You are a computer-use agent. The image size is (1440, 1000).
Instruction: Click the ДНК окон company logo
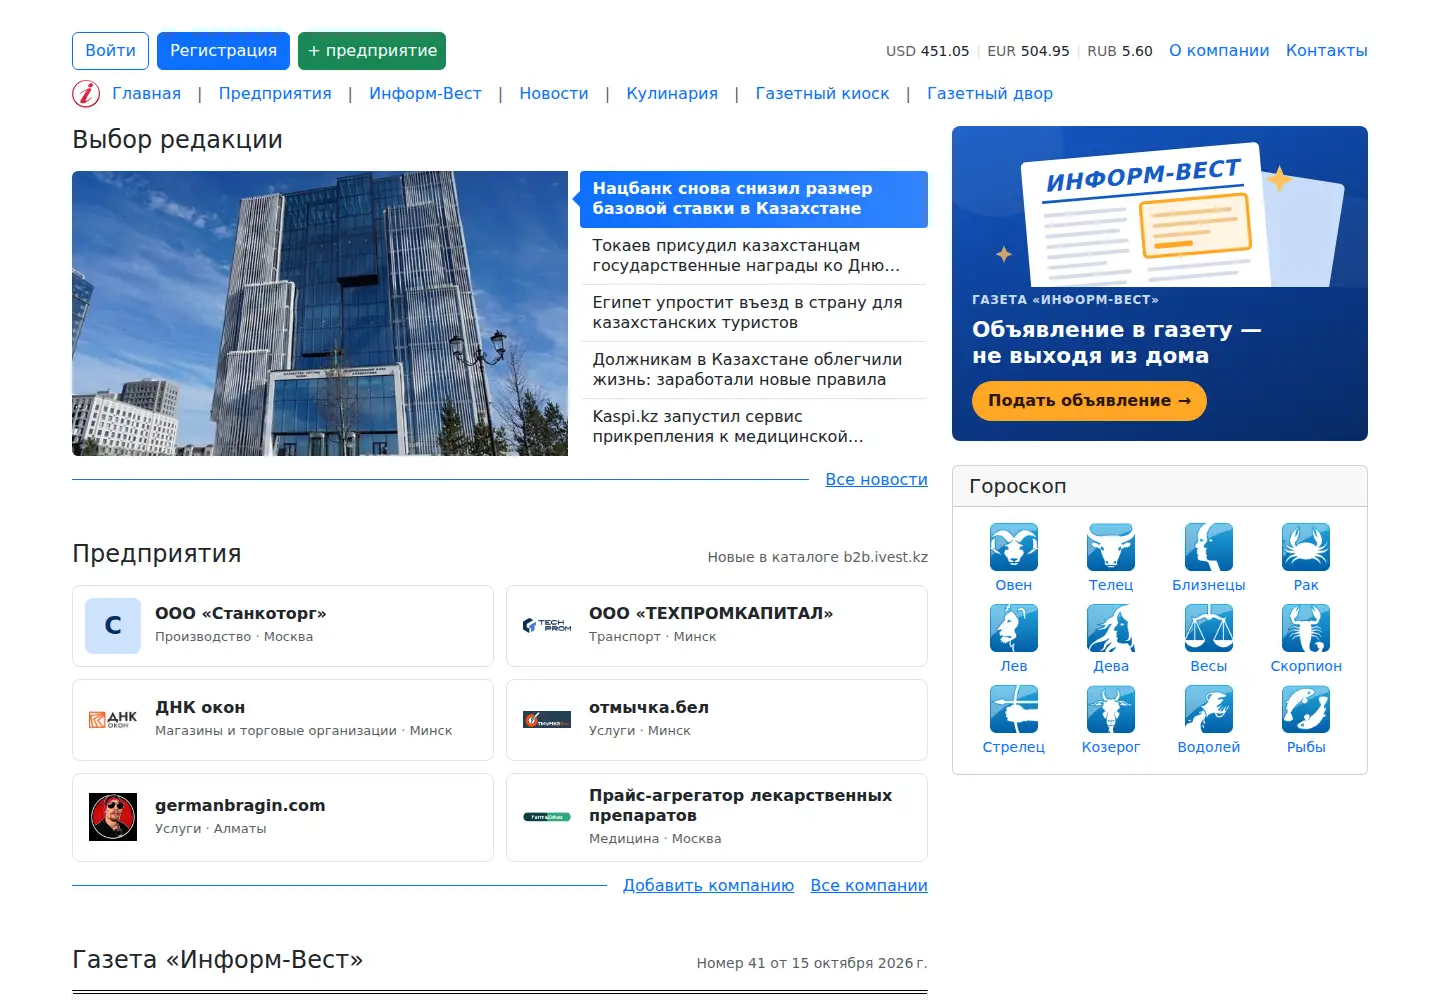click(113, 719)
